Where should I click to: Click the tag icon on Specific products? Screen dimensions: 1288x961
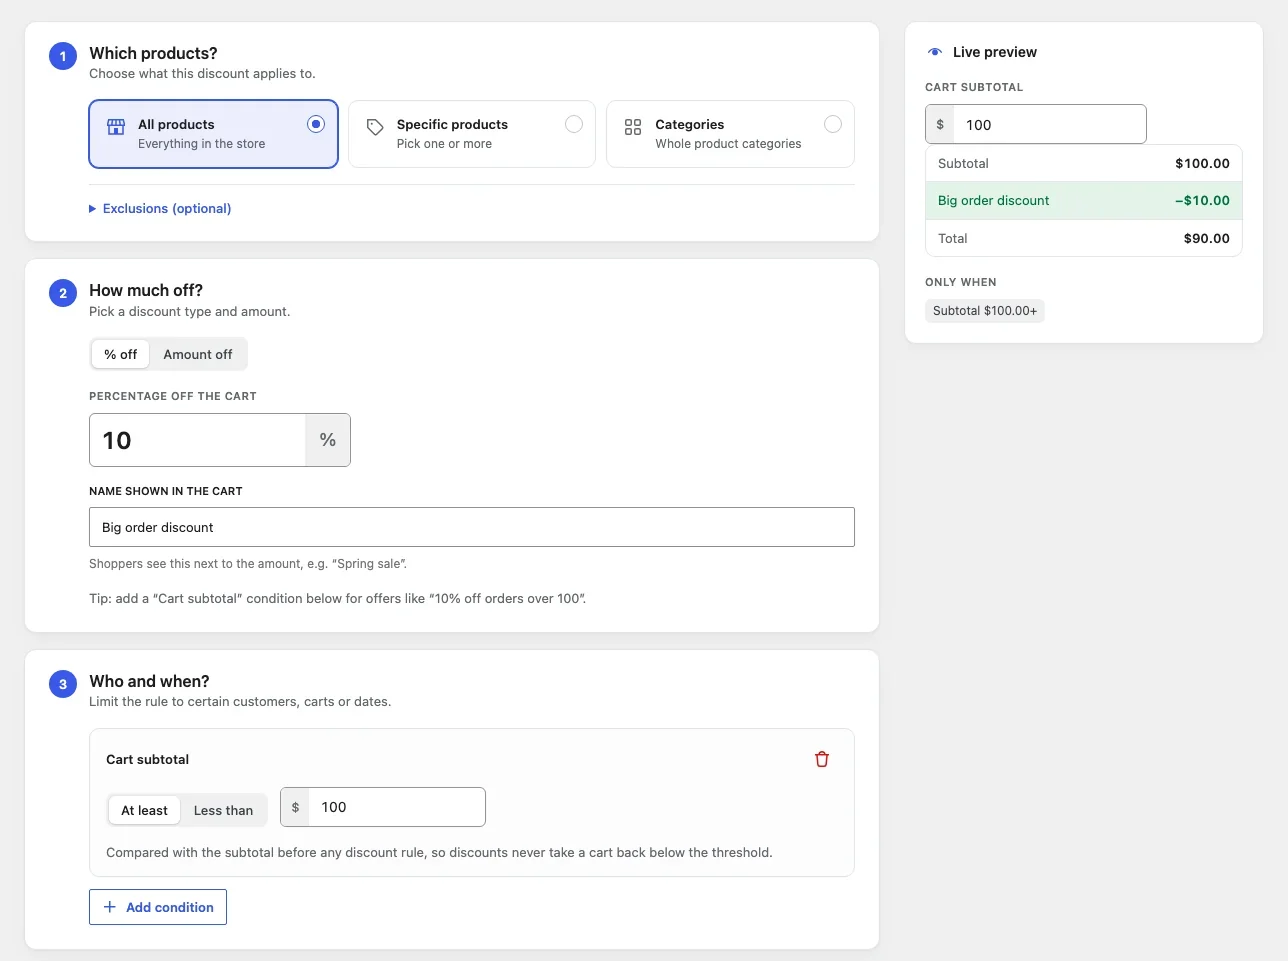point(375,127)
